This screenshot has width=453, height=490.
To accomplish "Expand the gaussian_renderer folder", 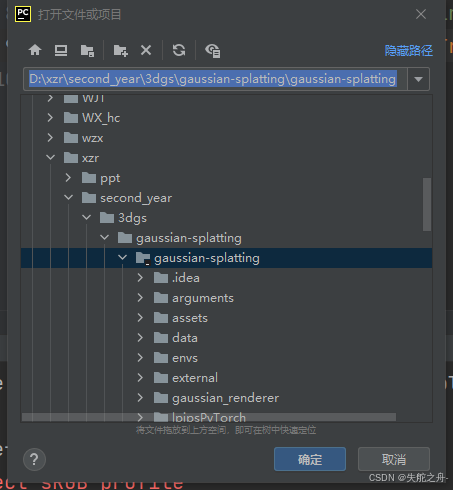I will point(140,398).
